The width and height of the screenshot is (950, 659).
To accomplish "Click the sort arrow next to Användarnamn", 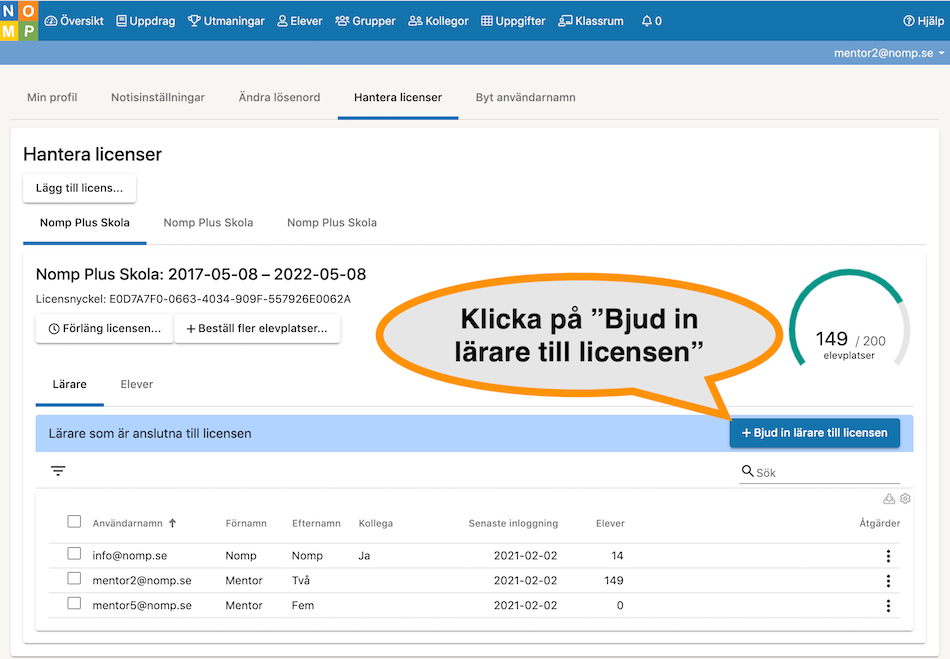I will coord(173,523).
